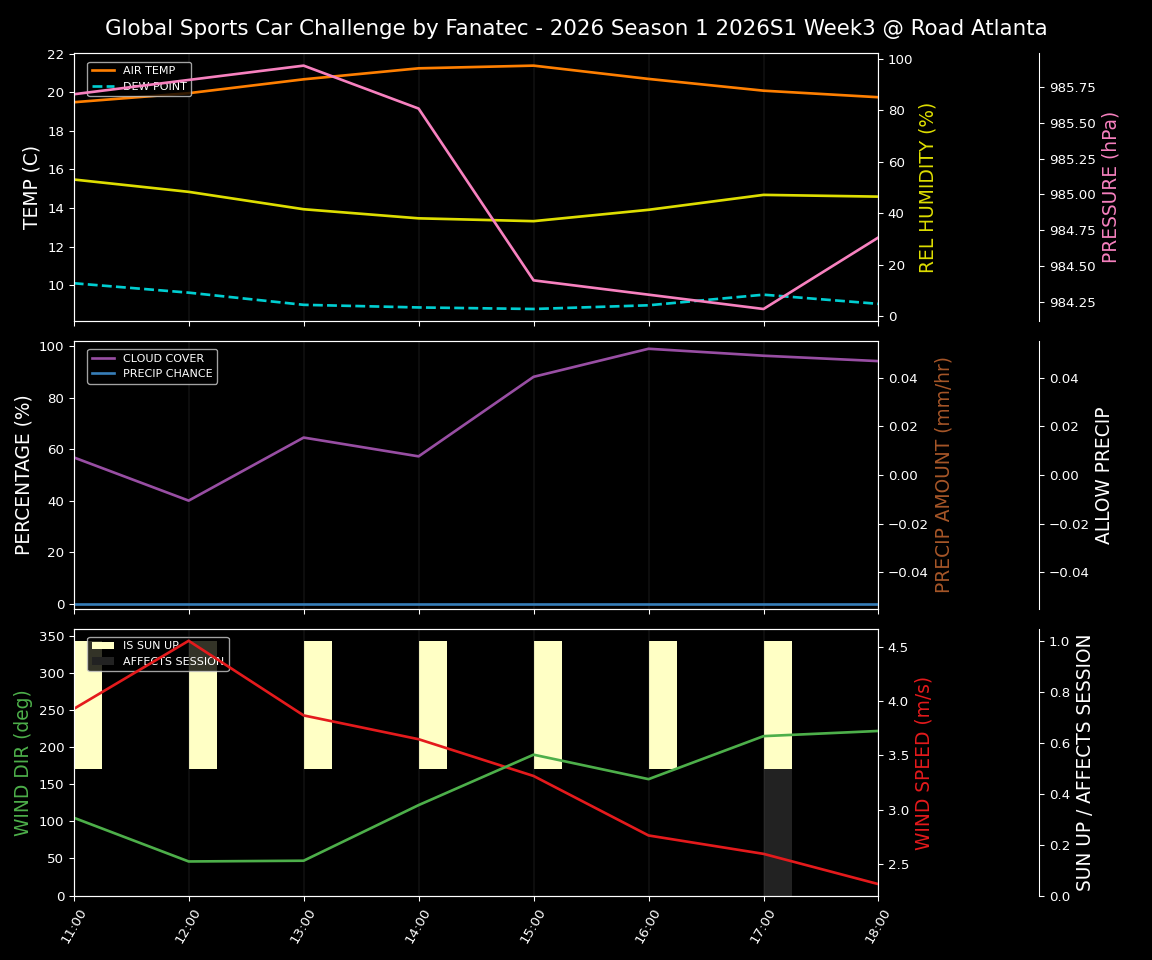This screenshot has width=1152, height=960.
Task: Click the PRECIP CHANCE legend swatch
Action: coord(103,372)
